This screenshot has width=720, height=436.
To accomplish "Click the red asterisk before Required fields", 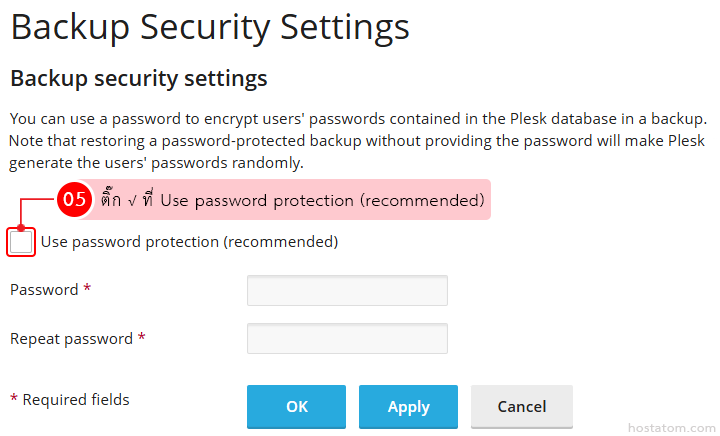I will click(x=14, y=400).
